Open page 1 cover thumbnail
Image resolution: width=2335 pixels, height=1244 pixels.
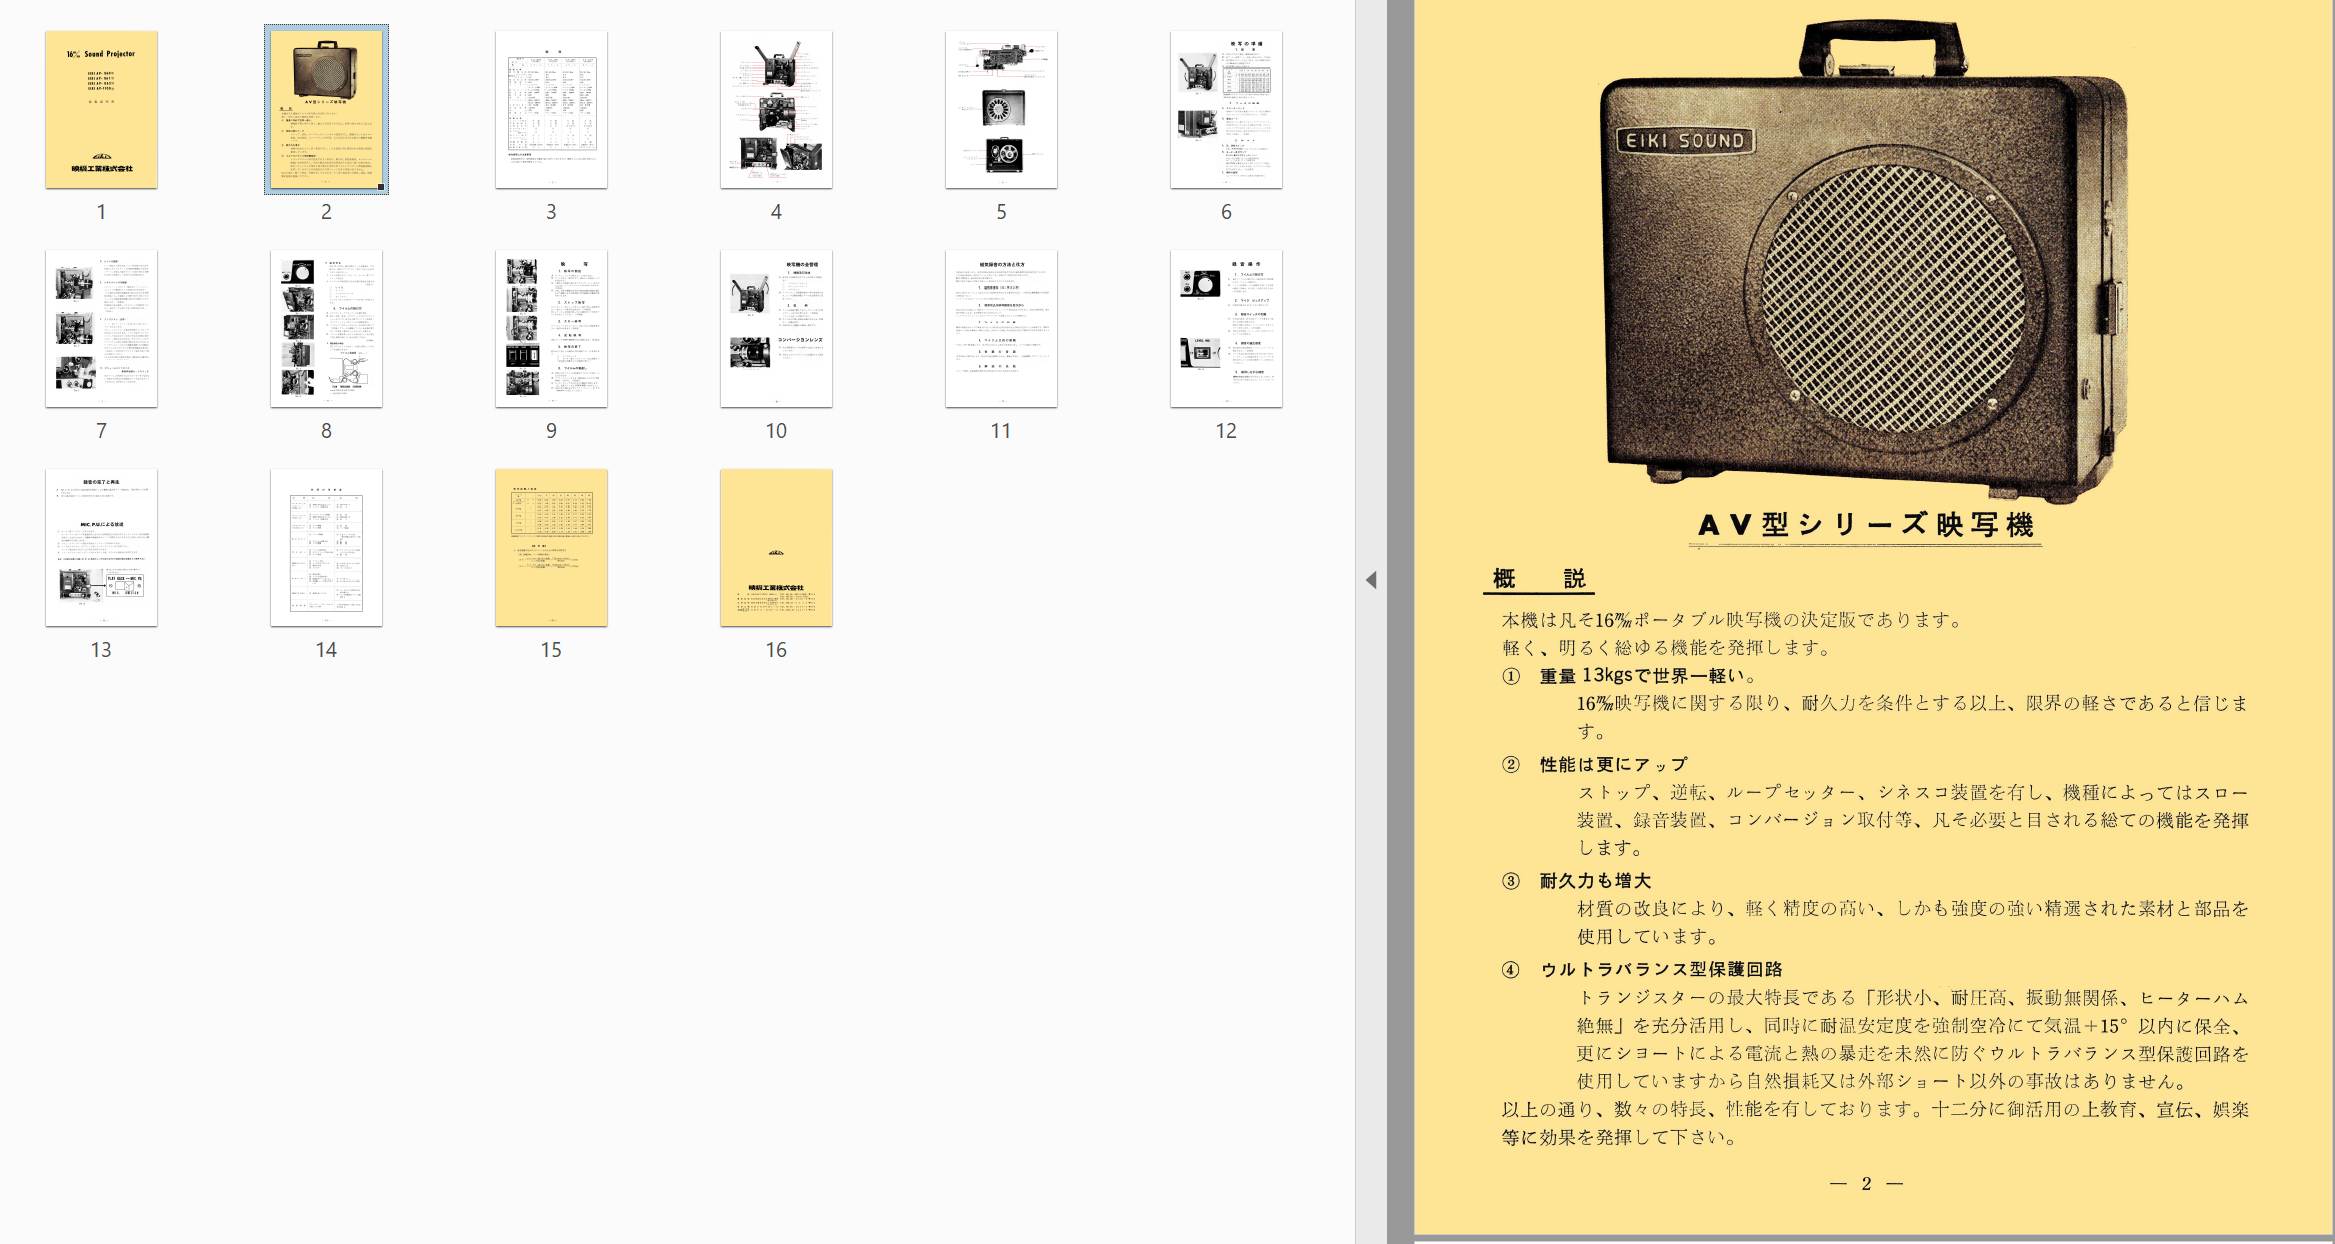101,109
